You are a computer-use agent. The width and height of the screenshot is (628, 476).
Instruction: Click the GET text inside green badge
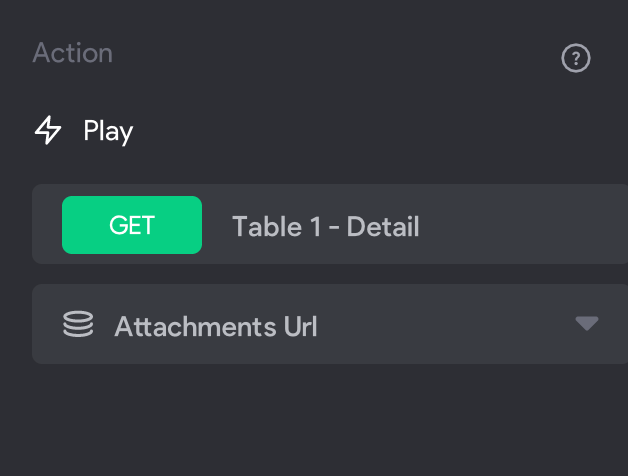(x=132, y=225)
